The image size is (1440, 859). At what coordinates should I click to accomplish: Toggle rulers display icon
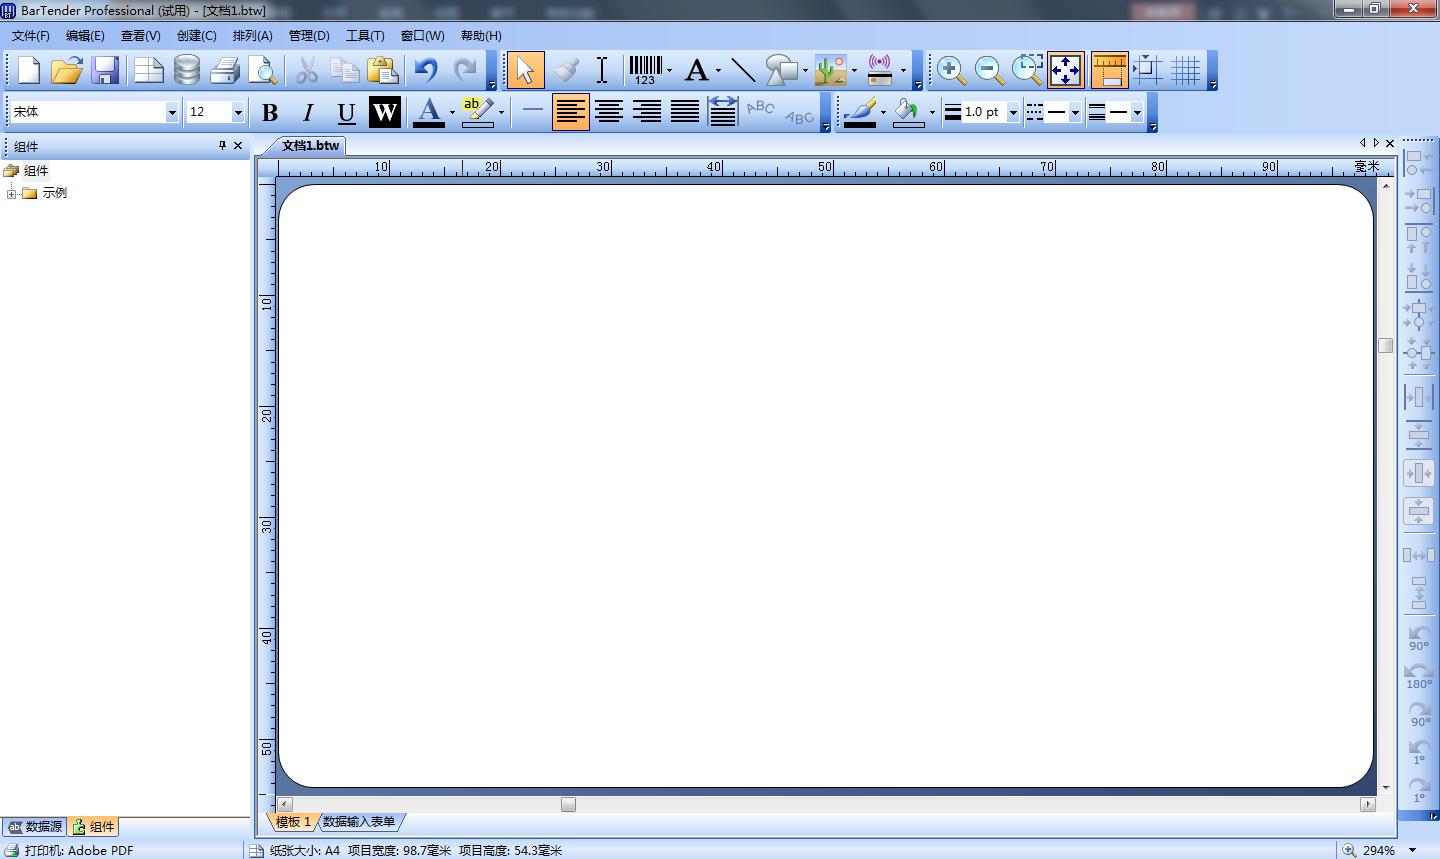[1109, 70]
